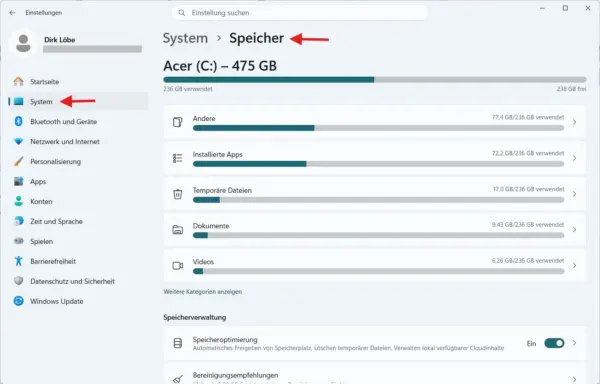Screen dimensions: 600x384
Task: Expand the Andere category chevron
Action: pyautogui.click(x=574, y=122)
